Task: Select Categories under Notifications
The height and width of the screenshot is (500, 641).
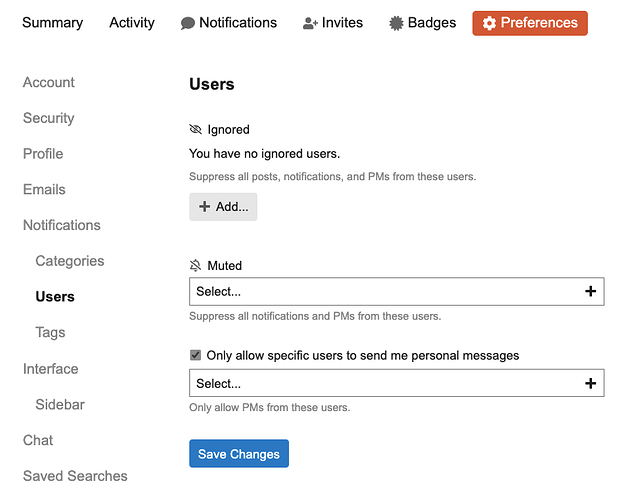Action: 70,261
